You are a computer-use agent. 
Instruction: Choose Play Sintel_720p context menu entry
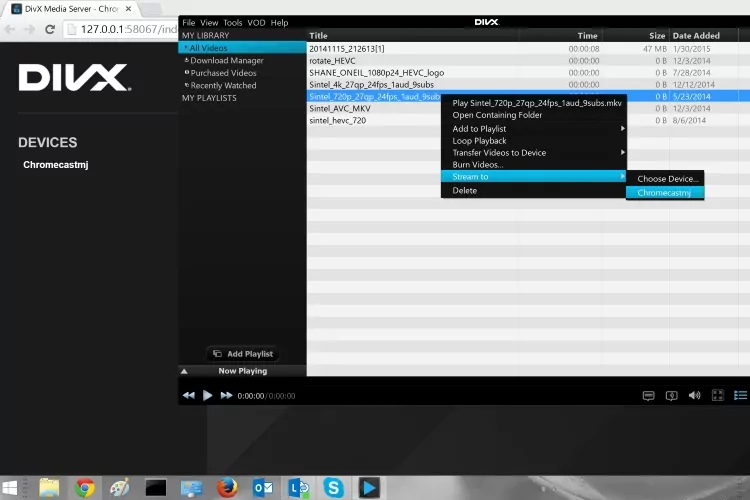point(533,103)
